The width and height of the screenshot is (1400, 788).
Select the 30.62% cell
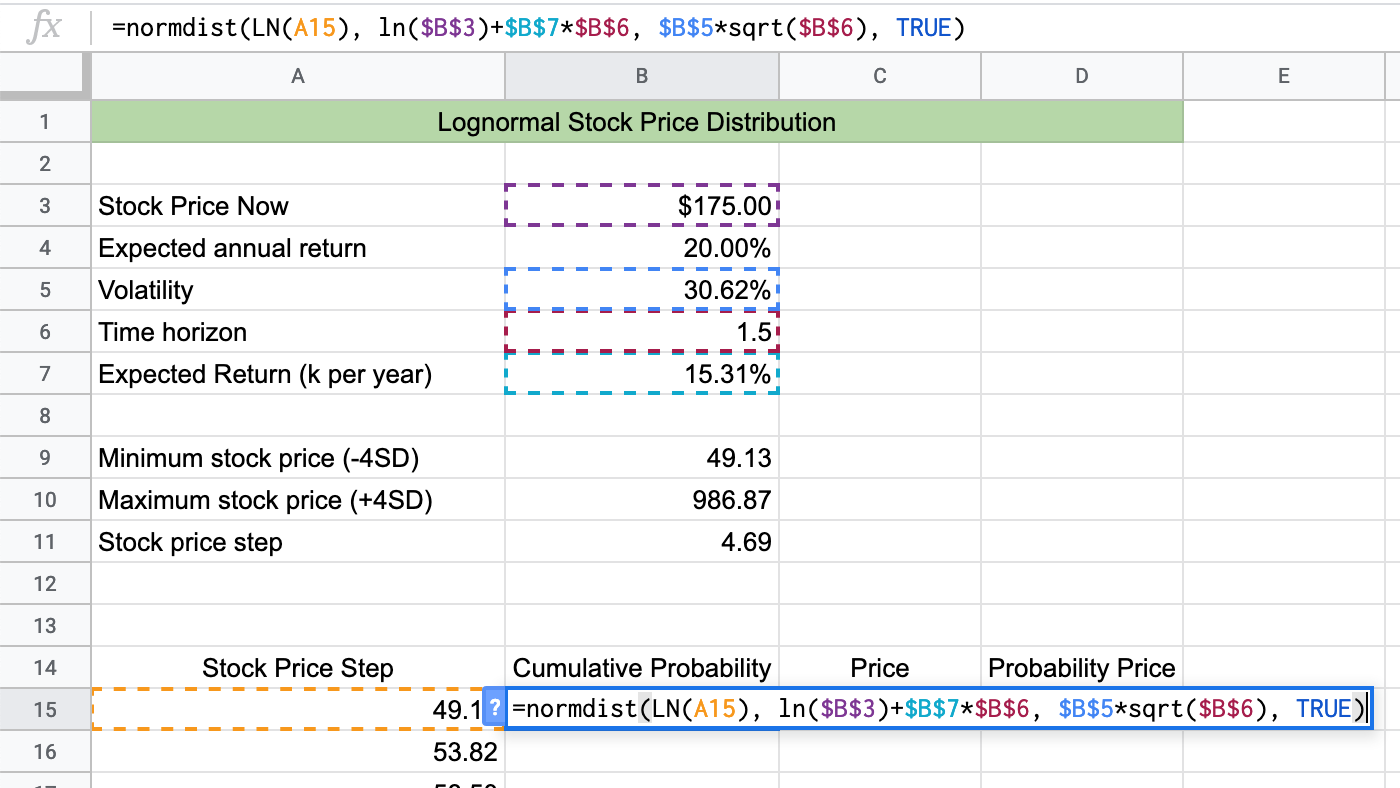pos(642,290)
